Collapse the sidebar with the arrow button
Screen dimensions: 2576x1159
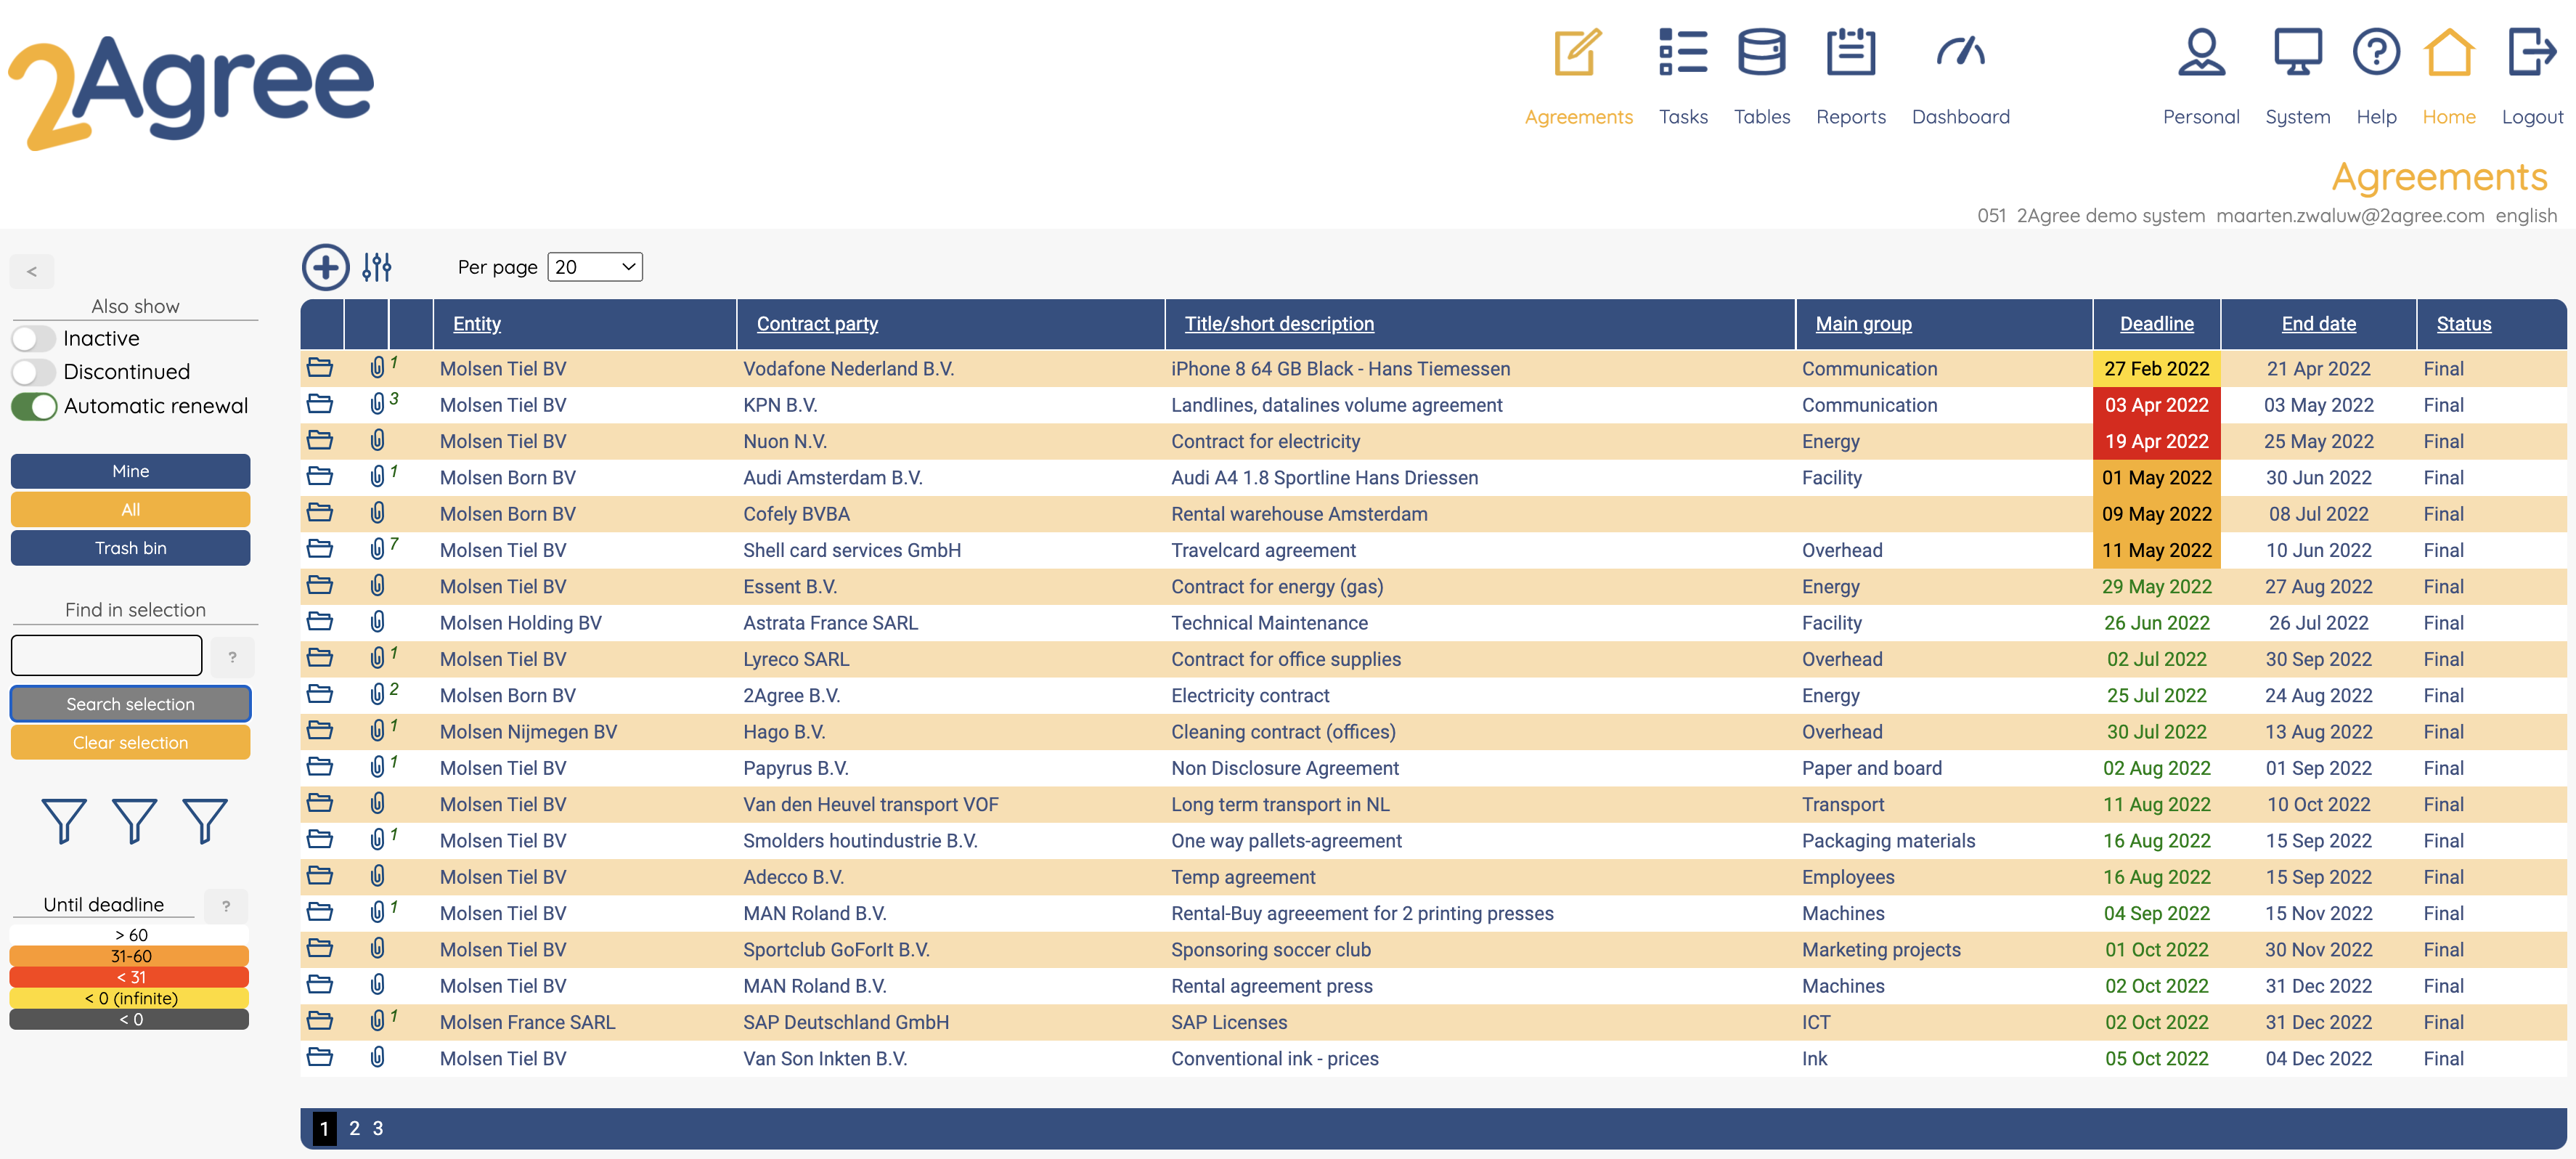point(32,271)
